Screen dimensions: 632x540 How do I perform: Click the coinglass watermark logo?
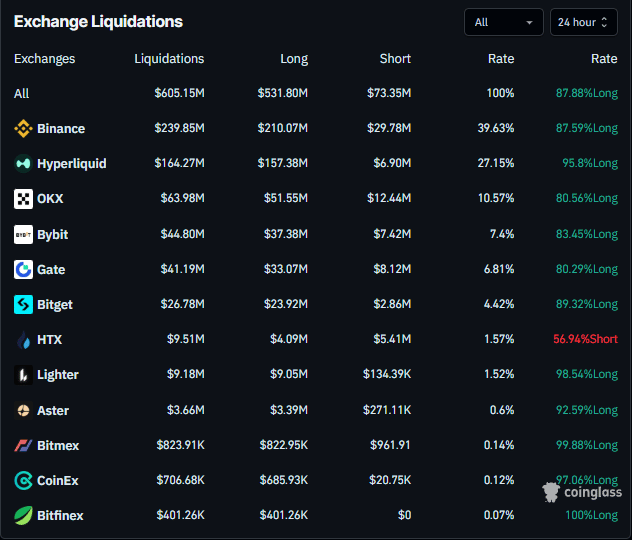click(x=582, y=492)
